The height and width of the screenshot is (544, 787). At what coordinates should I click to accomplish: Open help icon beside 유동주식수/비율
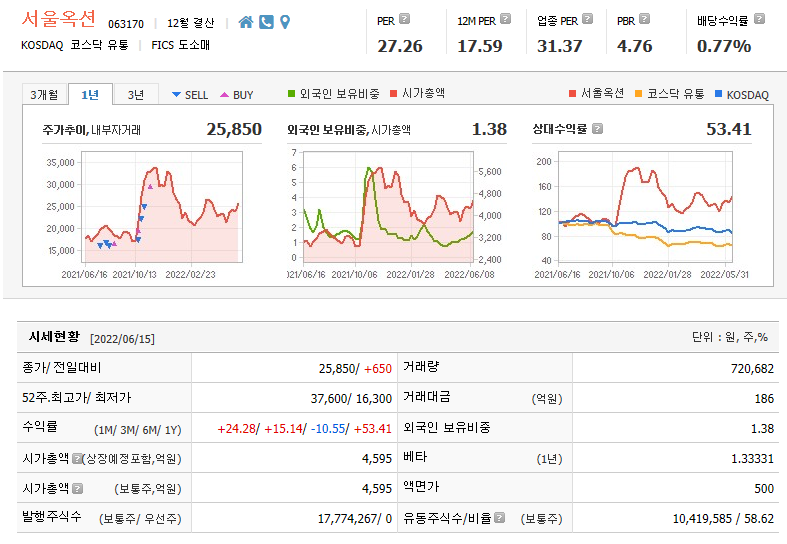tap(499, 517)
